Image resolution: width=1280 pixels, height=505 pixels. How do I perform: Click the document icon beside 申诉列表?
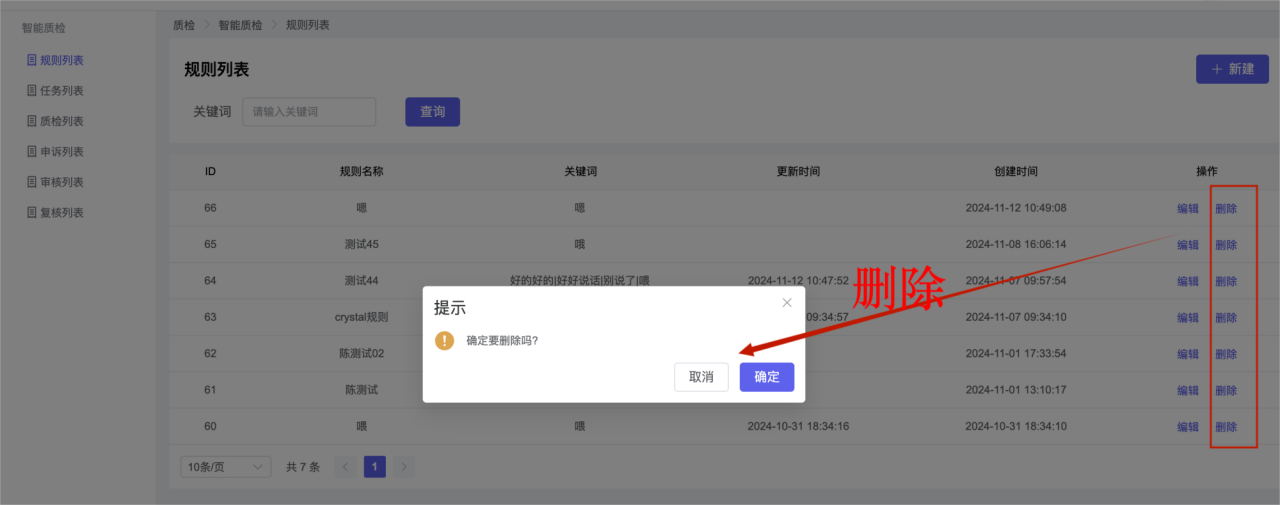click(32, 152)
